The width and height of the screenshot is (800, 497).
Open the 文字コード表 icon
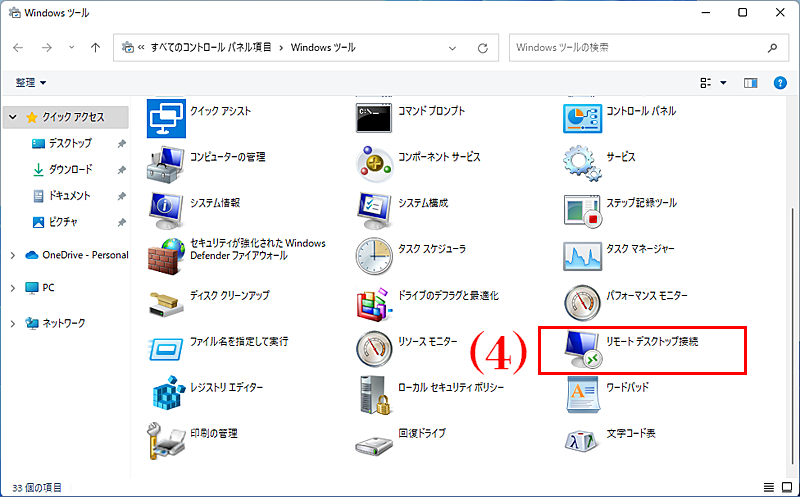(581, 441)
